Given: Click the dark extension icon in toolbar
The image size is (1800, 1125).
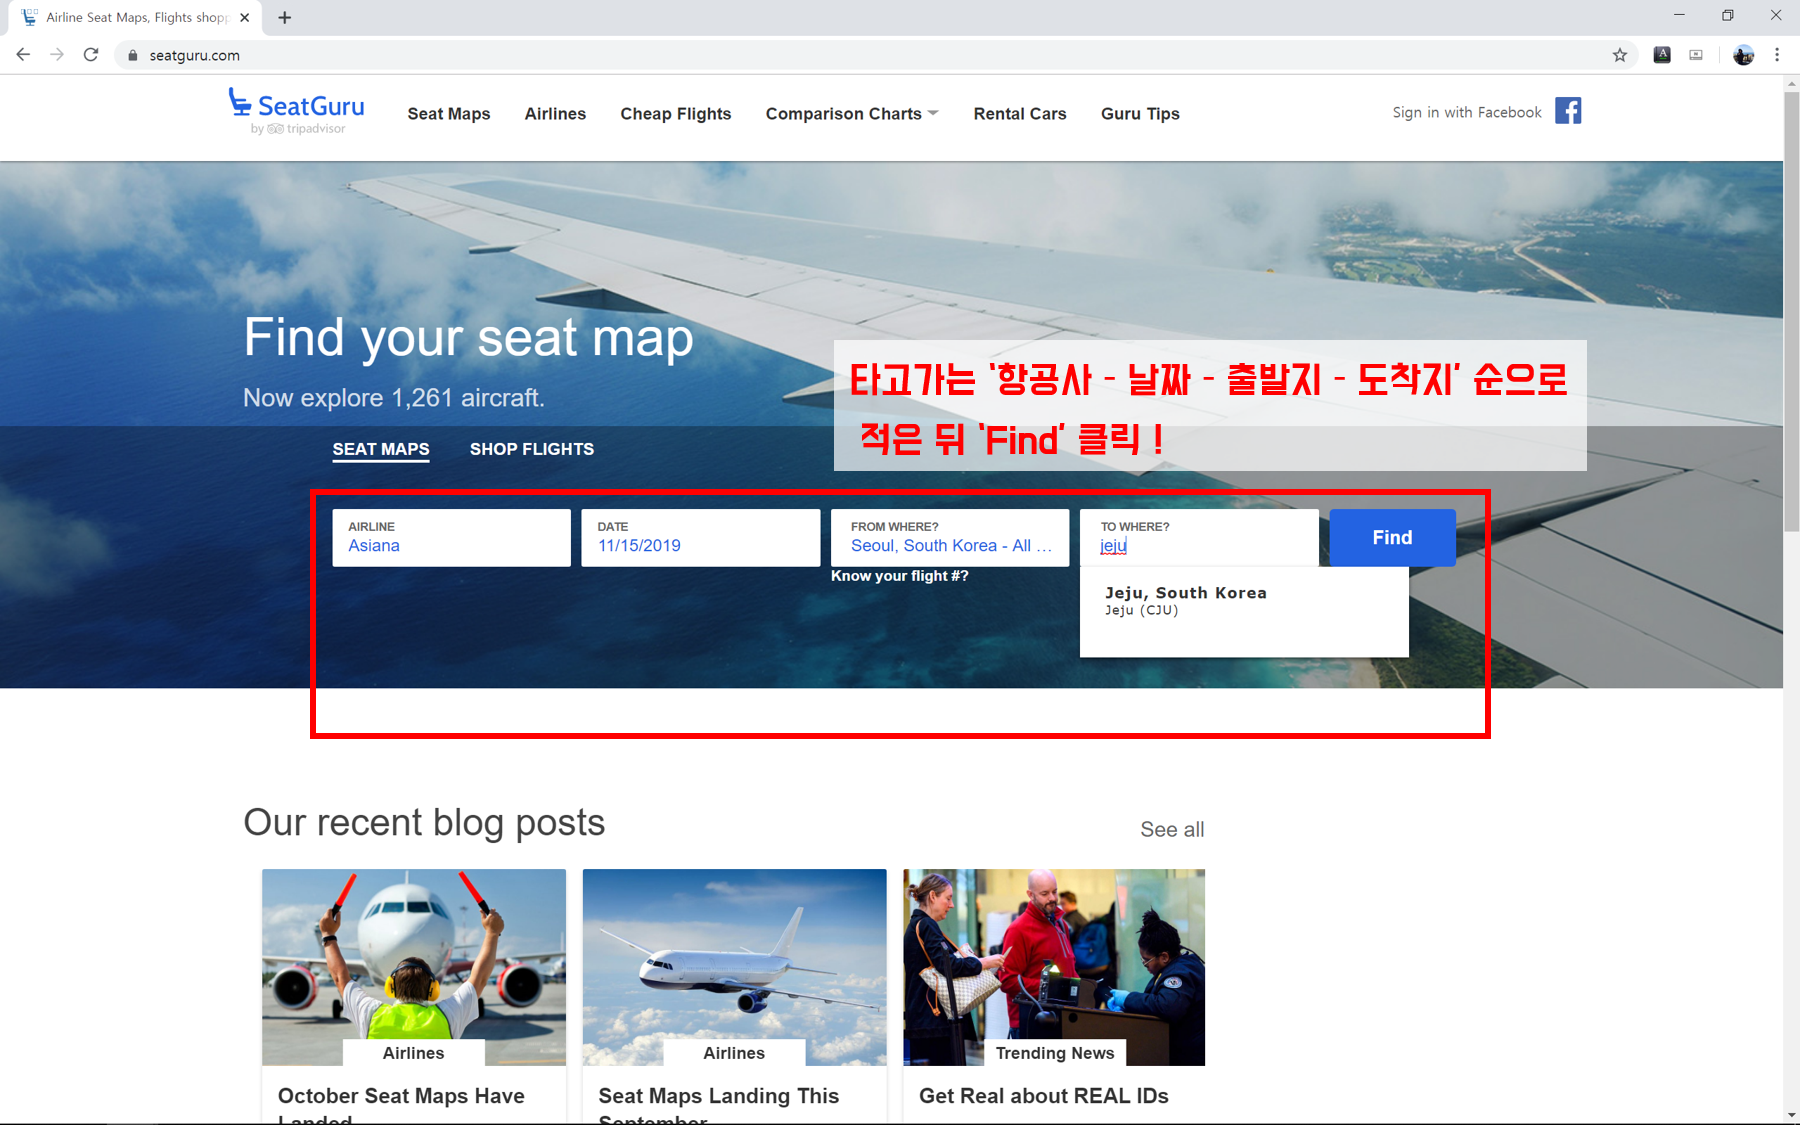Looking at the screenshot, I should tap(1662, 55).
